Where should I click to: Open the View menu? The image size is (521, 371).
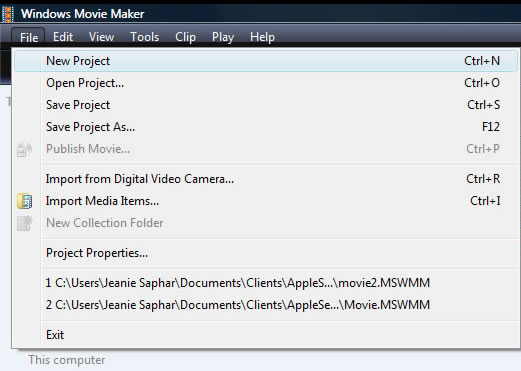[x=101, y=37]
